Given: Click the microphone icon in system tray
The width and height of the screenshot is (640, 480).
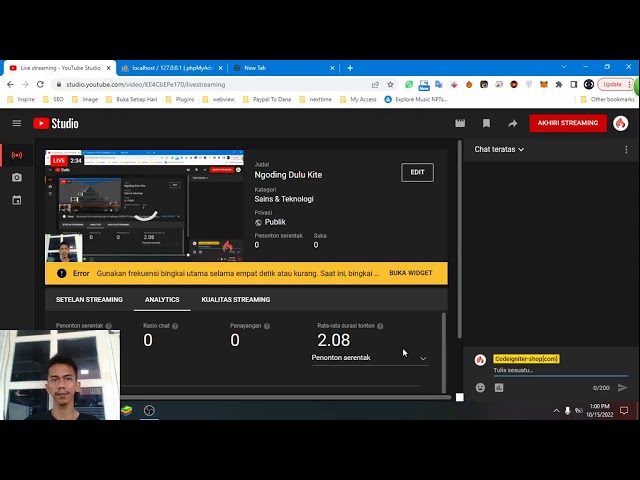Looking at the screenshot, I should (x=567, y=411).
